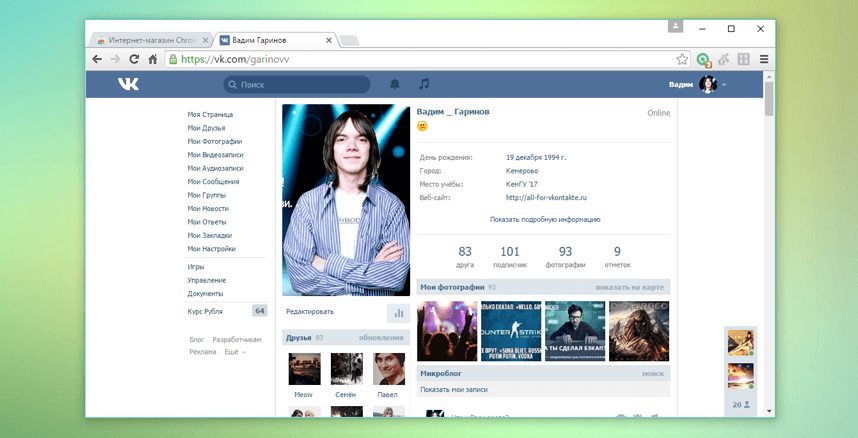Open Мои Группы in sidebar
This screenshot has height=438, width=858.
coord(206,195)
